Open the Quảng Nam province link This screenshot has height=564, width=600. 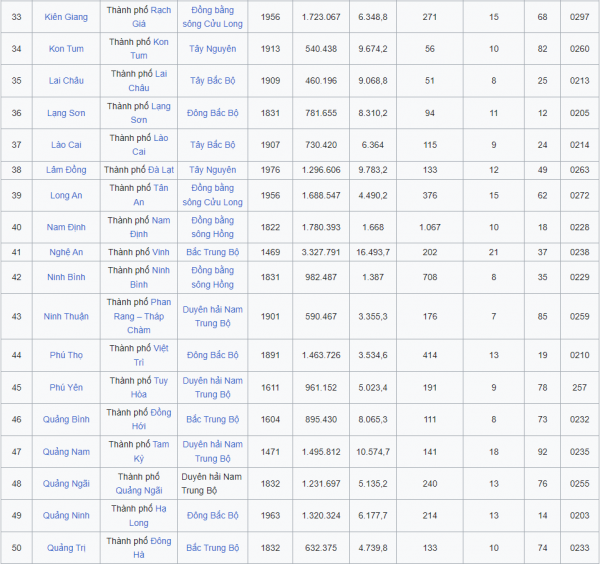coord(66,452)
